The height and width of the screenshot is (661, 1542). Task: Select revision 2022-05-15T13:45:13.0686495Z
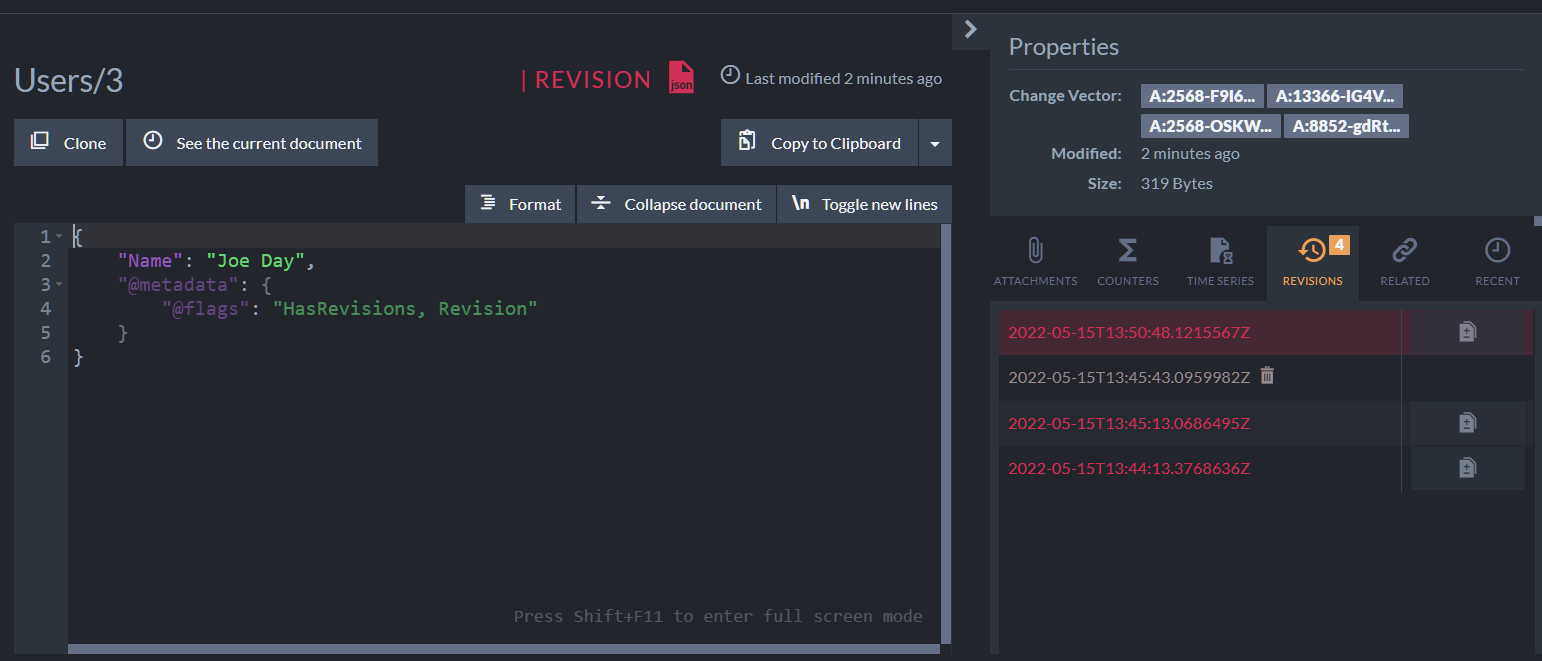(1129, 423)
